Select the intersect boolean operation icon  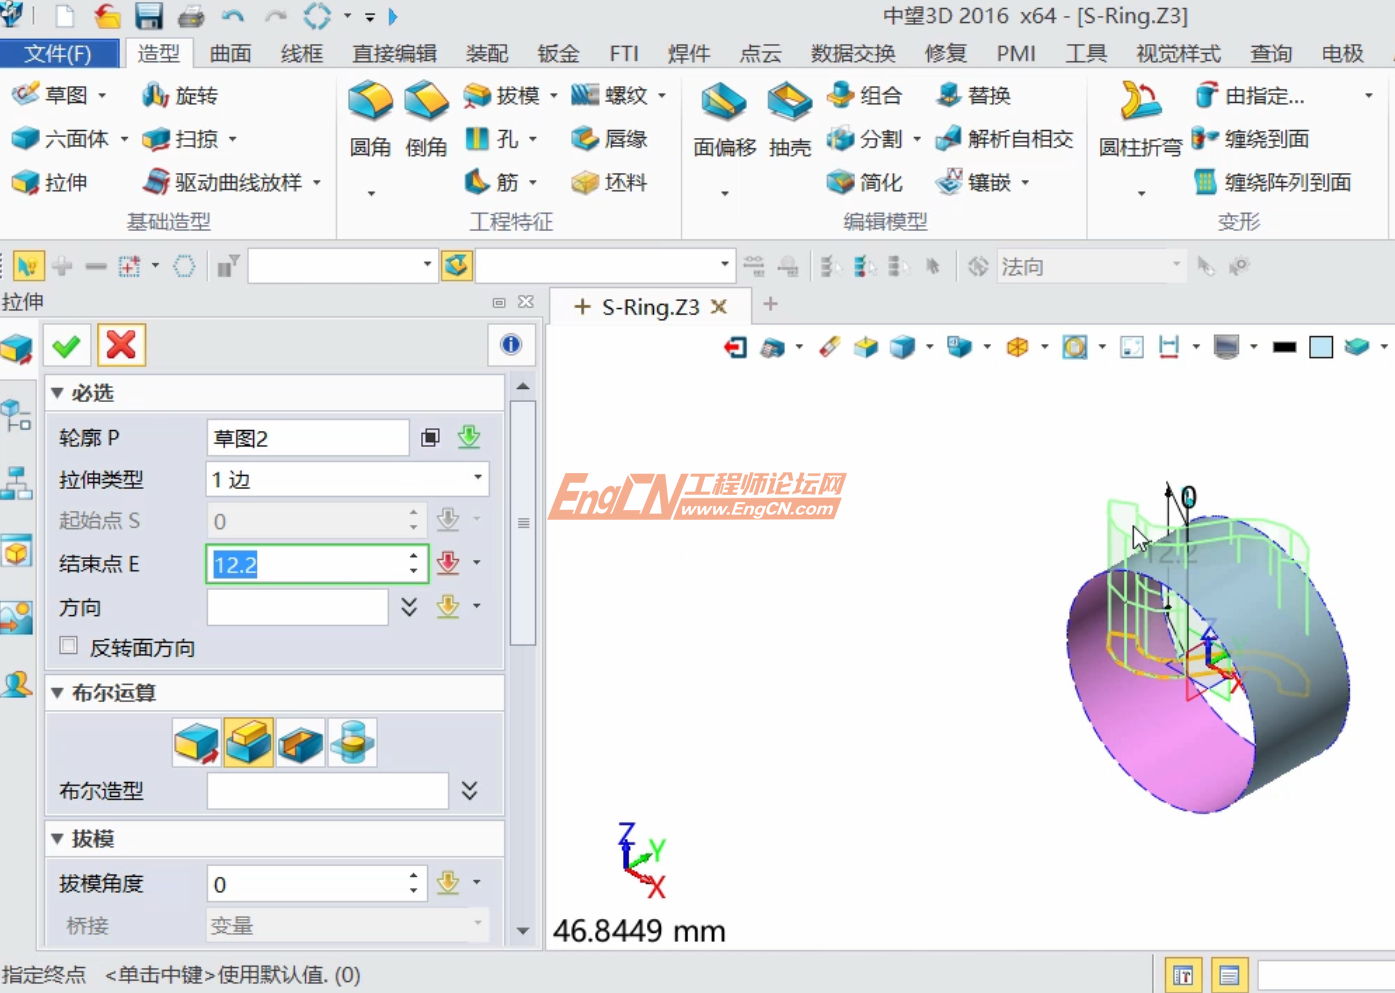353,742
